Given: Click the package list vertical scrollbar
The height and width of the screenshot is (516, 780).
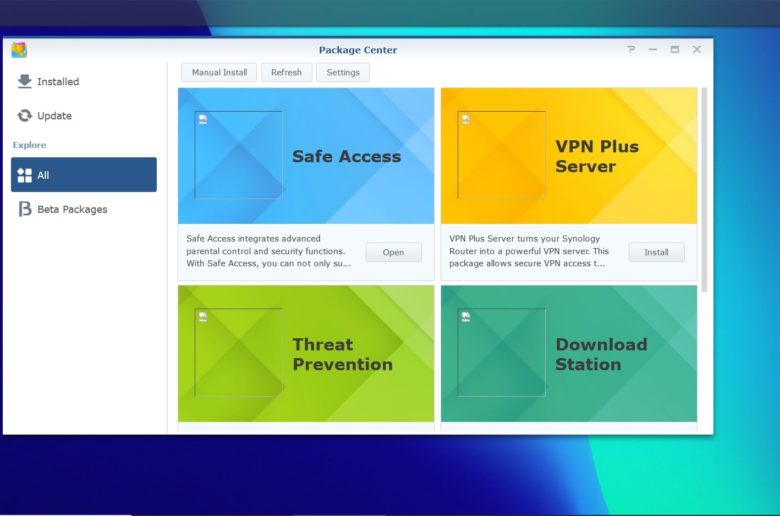Looking at the screenshot, I should 704,190.
